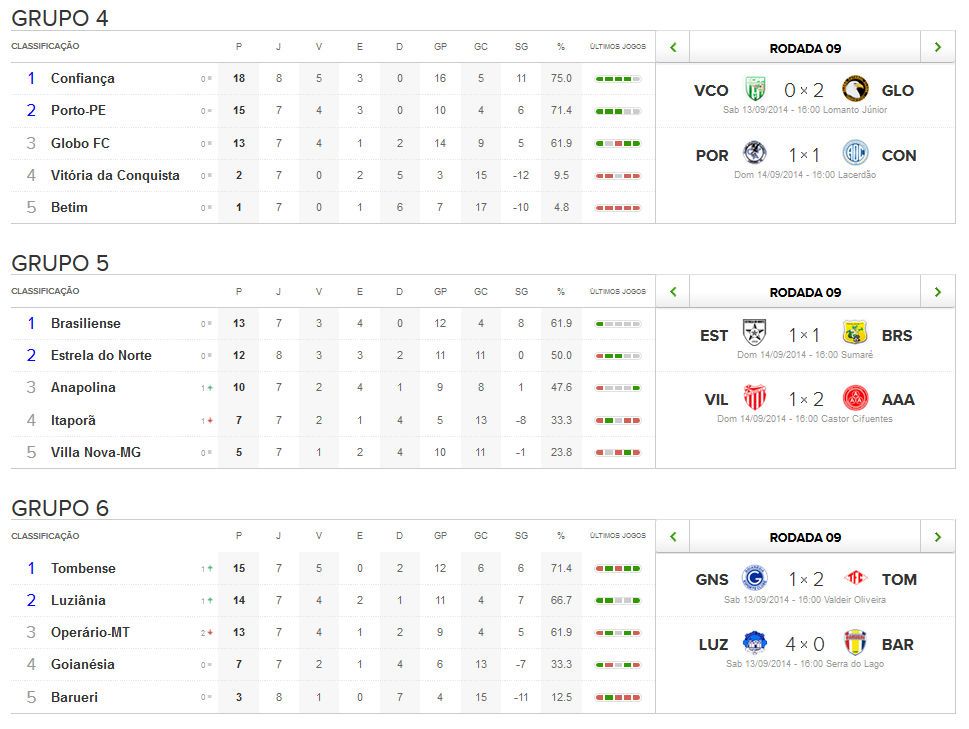969x729 pixels.
Task: Show next round for Grupo 5
Action: coord(937,292)
